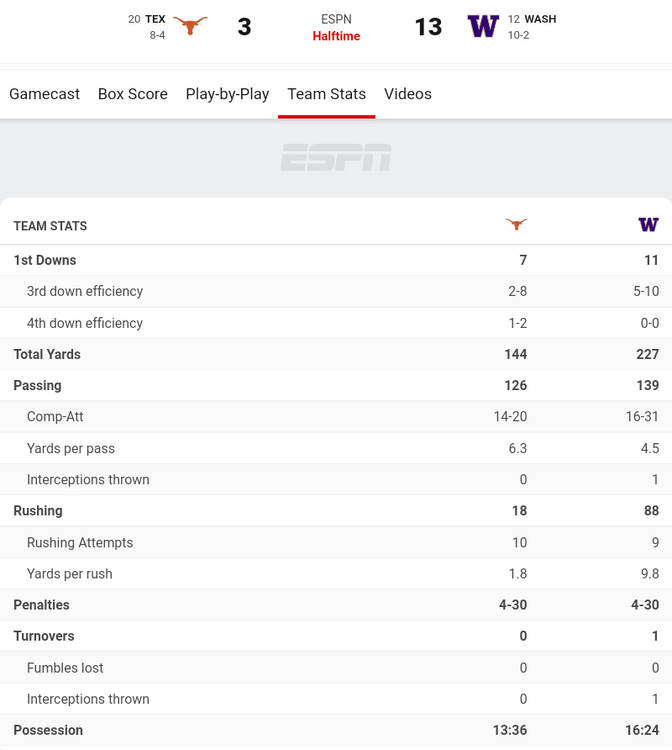Click the ESPN watermark logo
672x750 pixels.
336,158
